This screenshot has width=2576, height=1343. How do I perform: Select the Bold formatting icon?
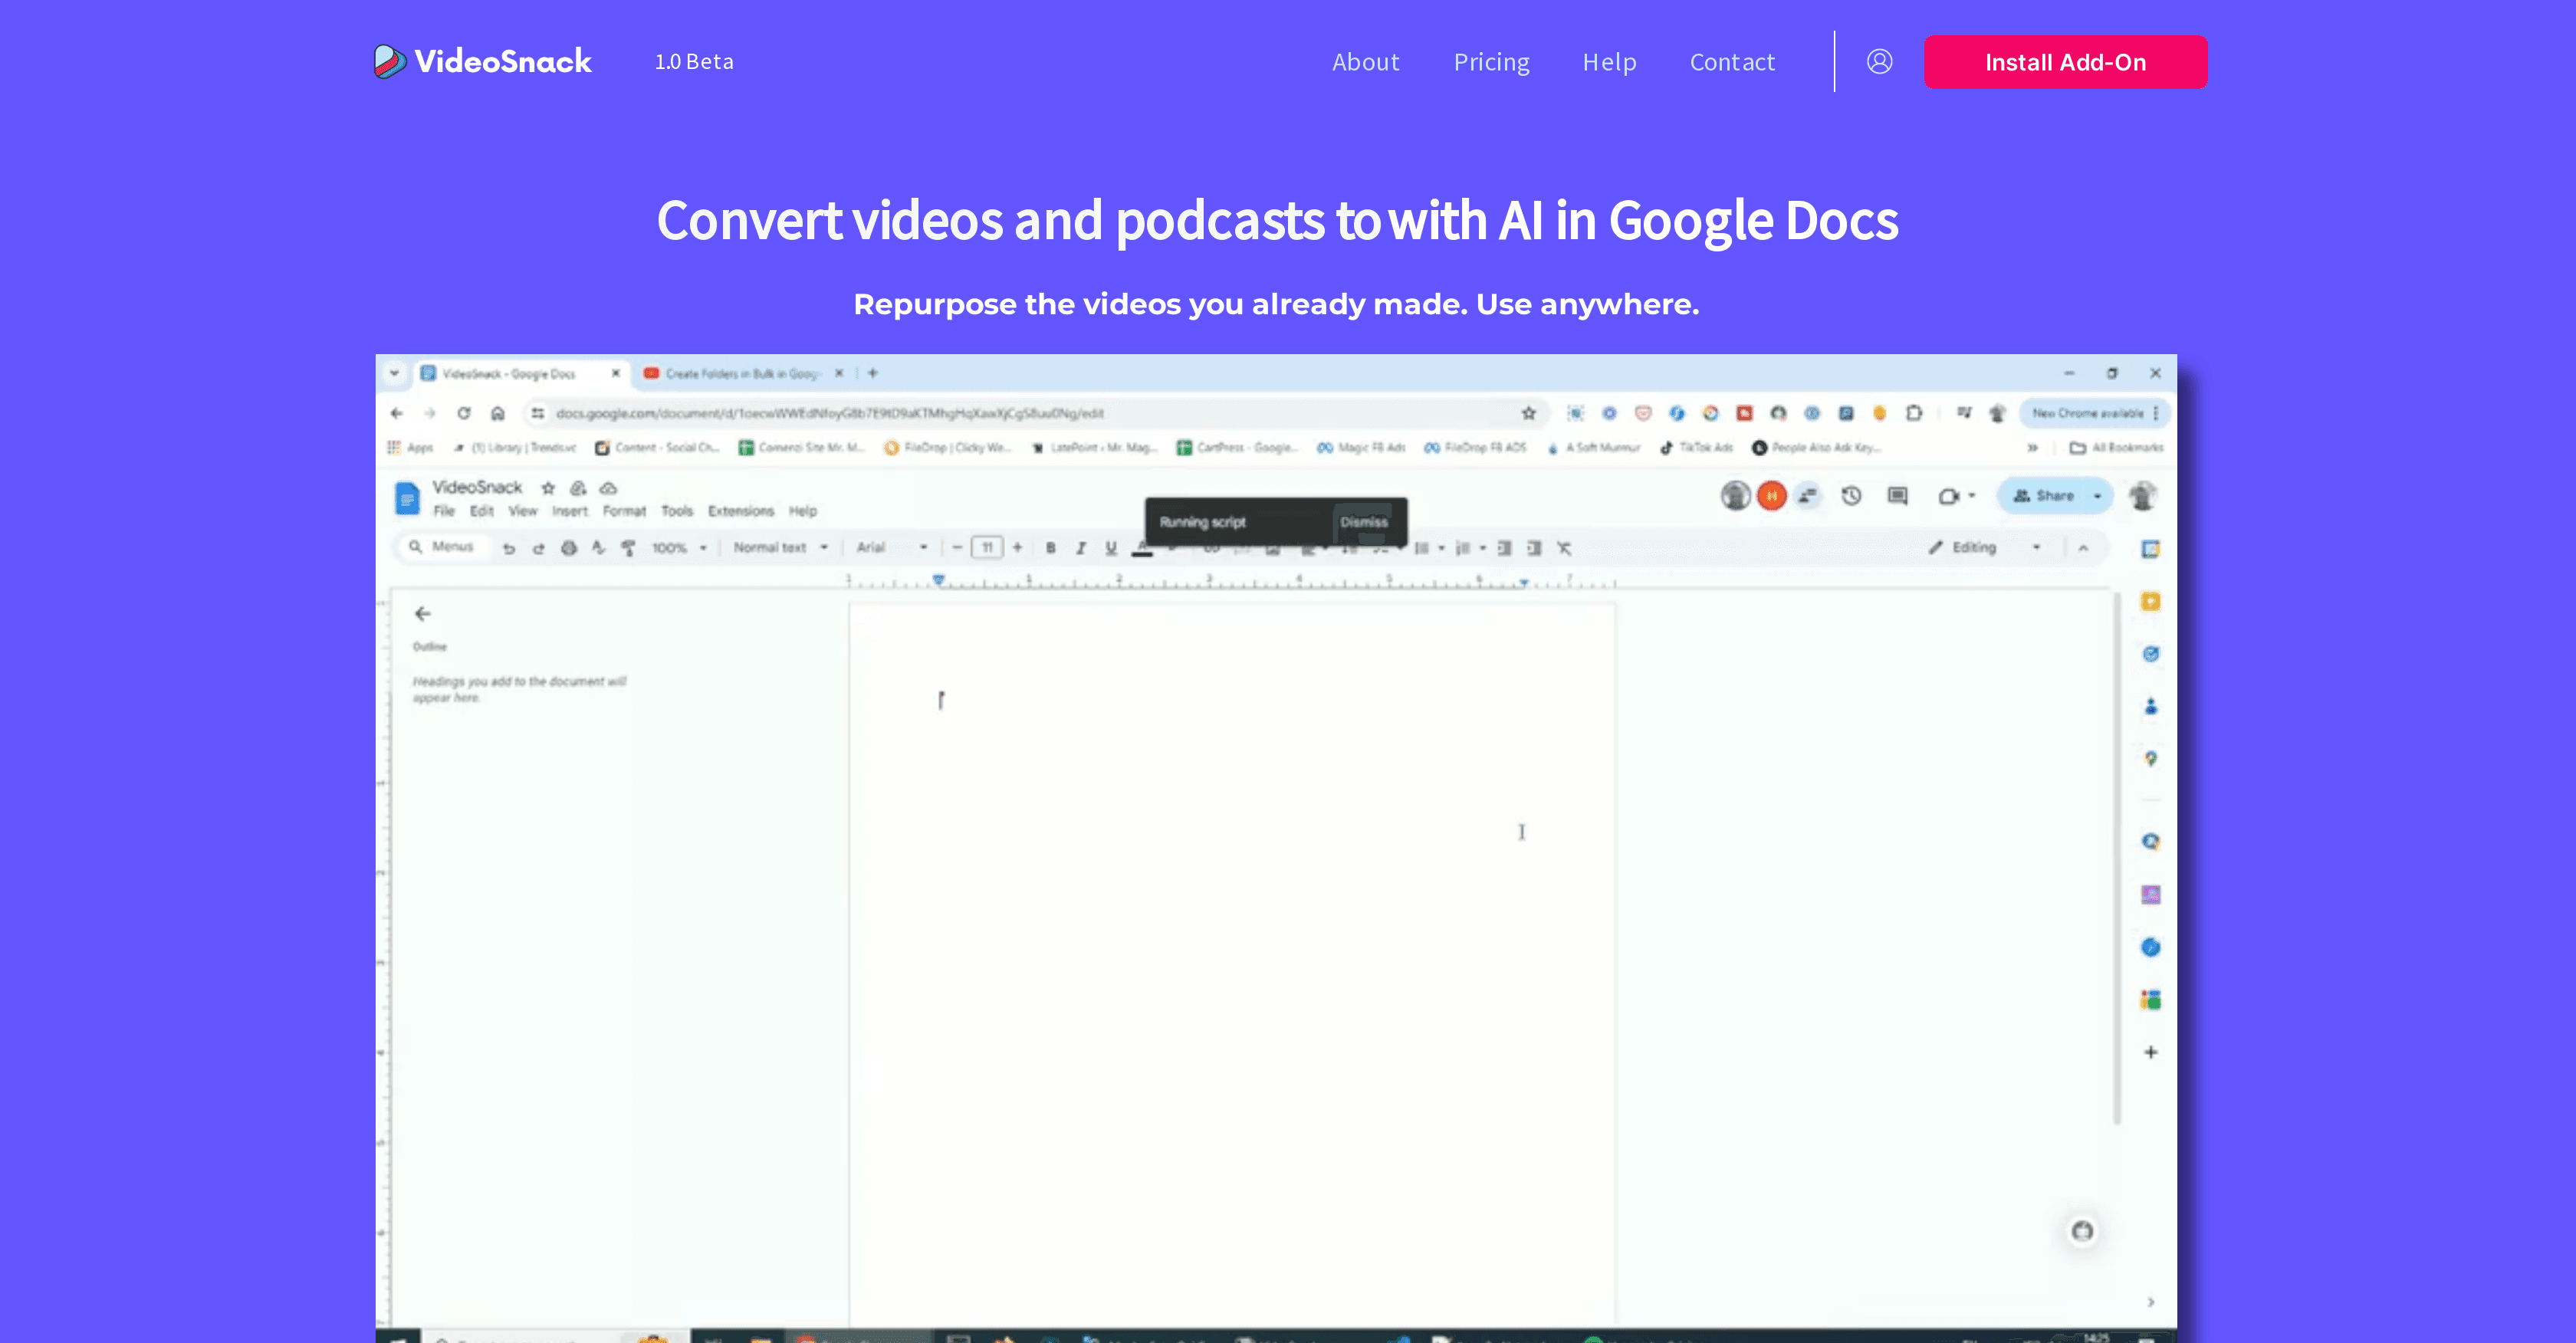pyautogui.click(x=1051, y=548)
